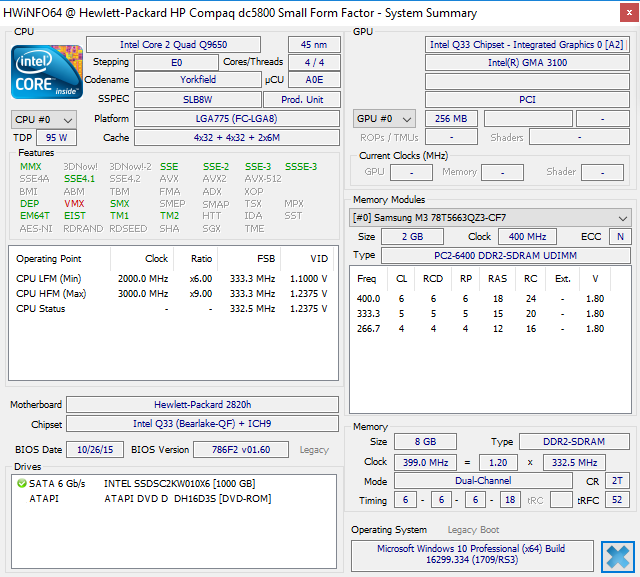
Task: Click the Hewlett-Packard 2820h motherboard field
Action: tap(202, 404)
